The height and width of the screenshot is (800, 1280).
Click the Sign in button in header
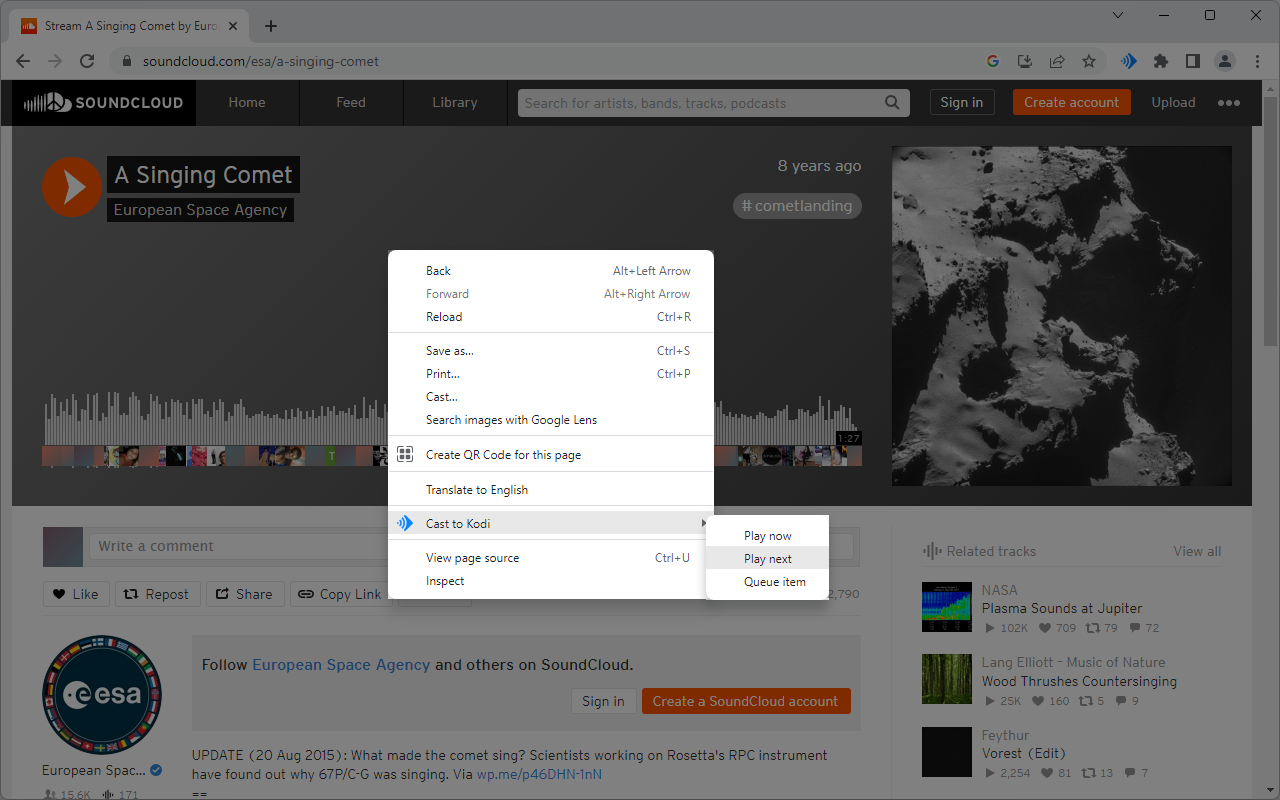962,102
